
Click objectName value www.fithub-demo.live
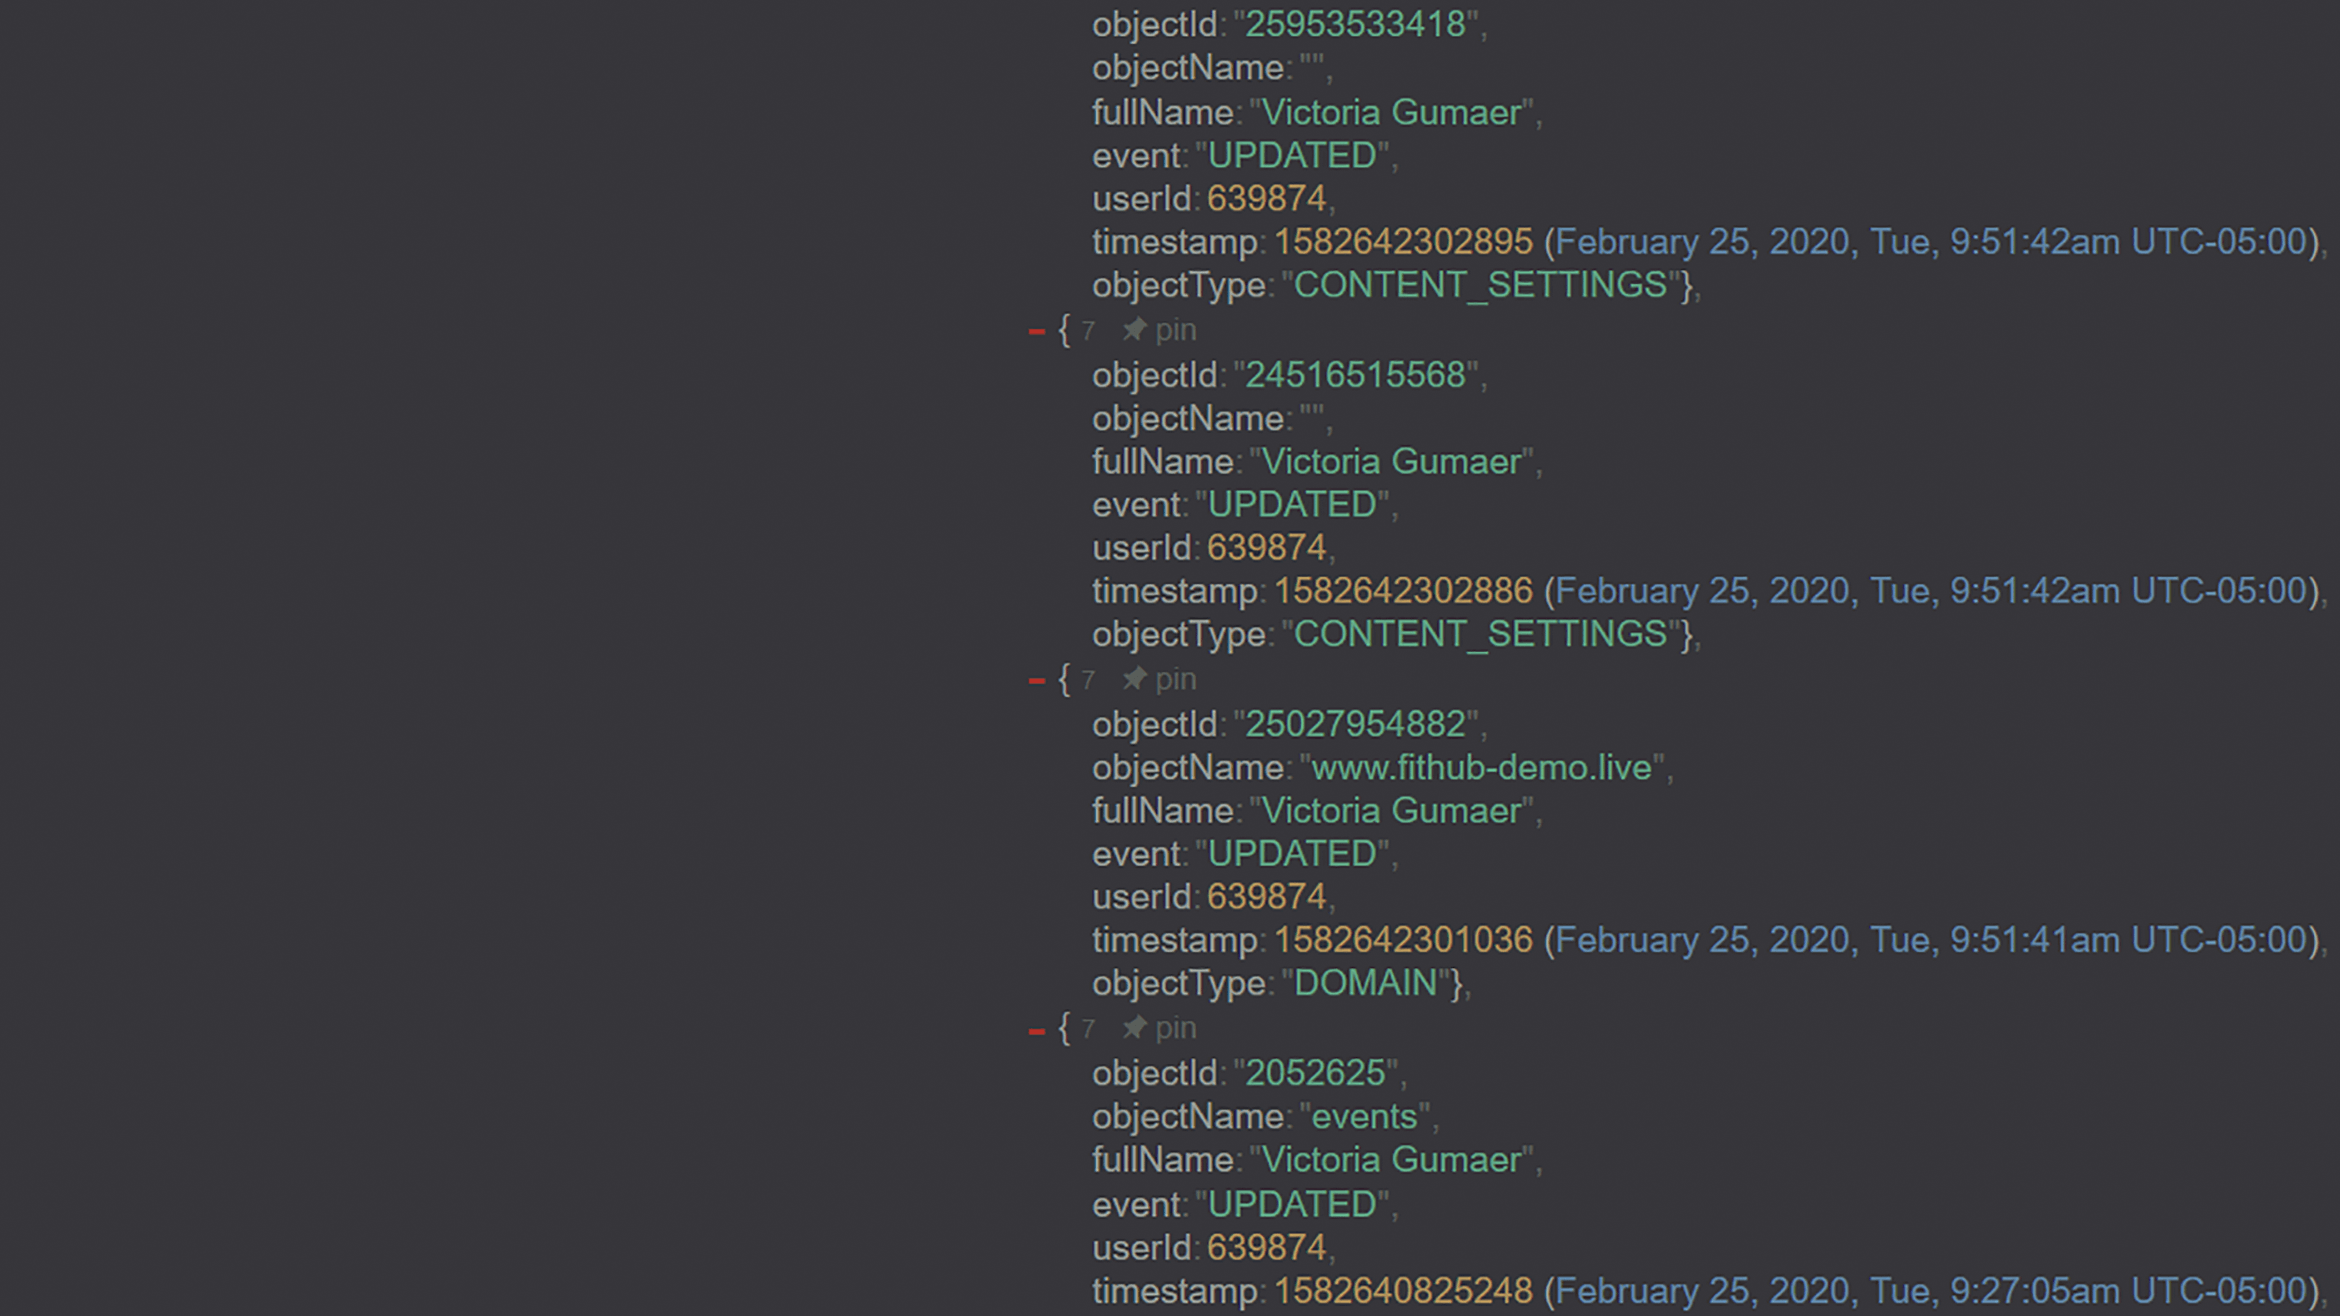(1481, 768)
